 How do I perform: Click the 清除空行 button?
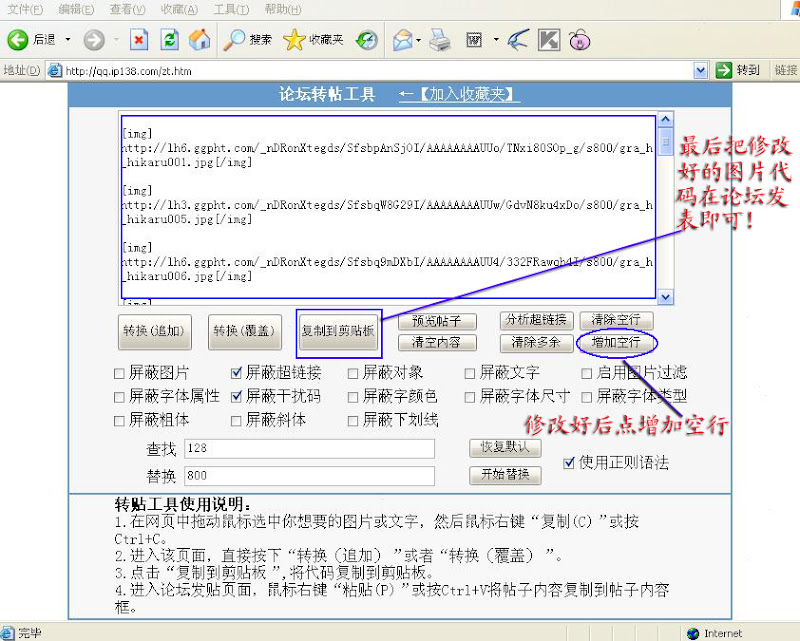coord(616,320)
